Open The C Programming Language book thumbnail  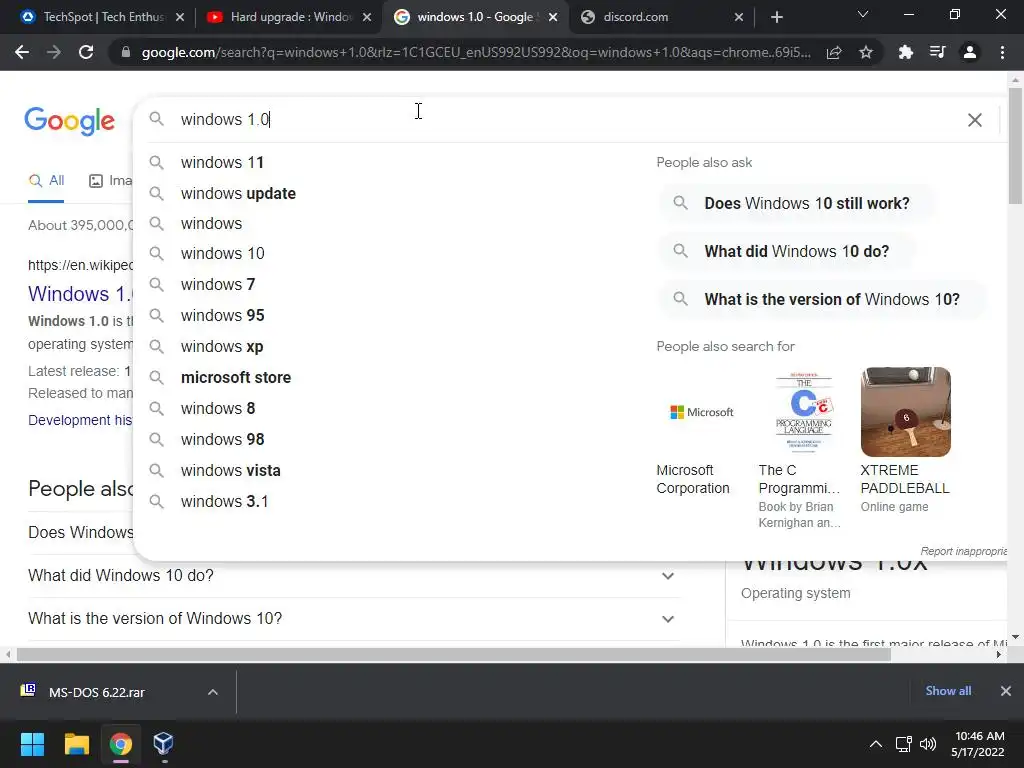coord(803,412)
